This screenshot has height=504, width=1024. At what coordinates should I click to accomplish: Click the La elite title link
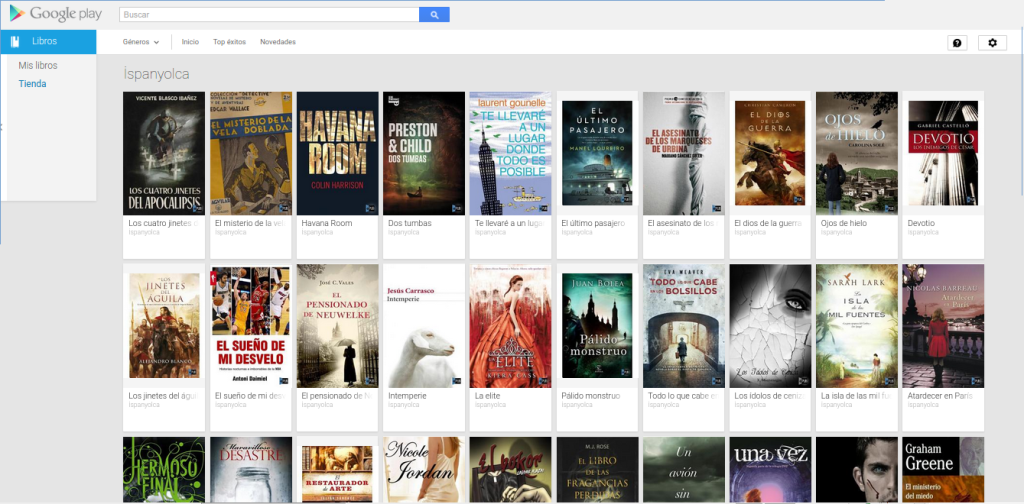tap(487, 396)
